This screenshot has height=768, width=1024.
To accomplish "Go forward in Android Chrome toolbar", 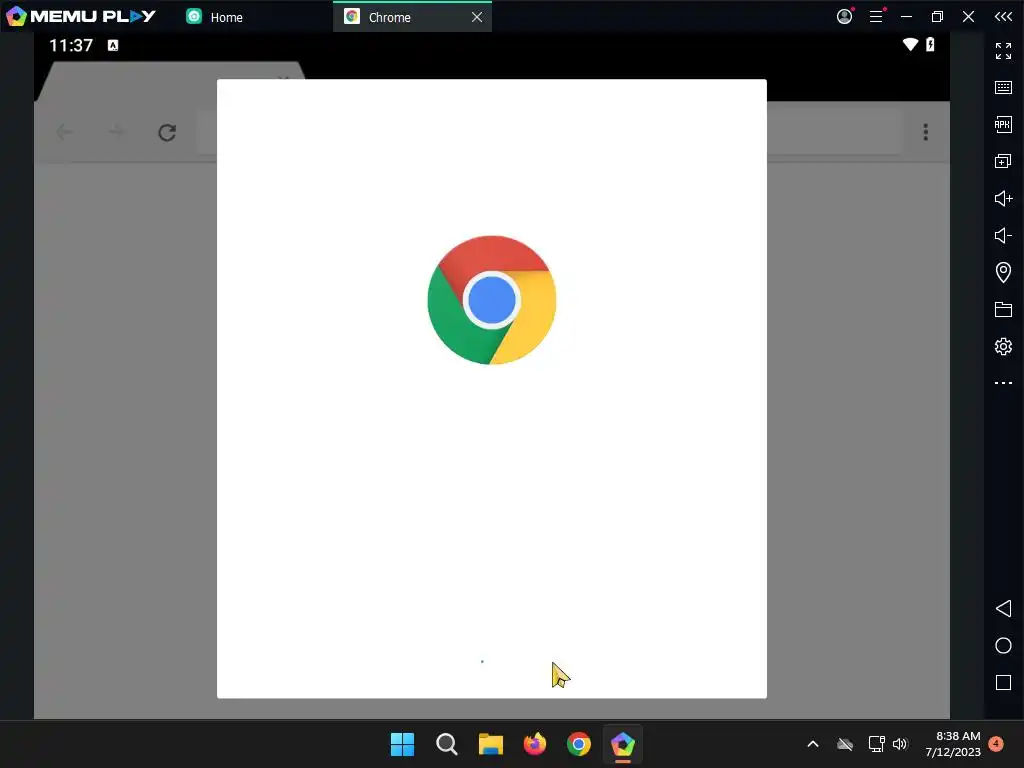I will coord(116,133).
